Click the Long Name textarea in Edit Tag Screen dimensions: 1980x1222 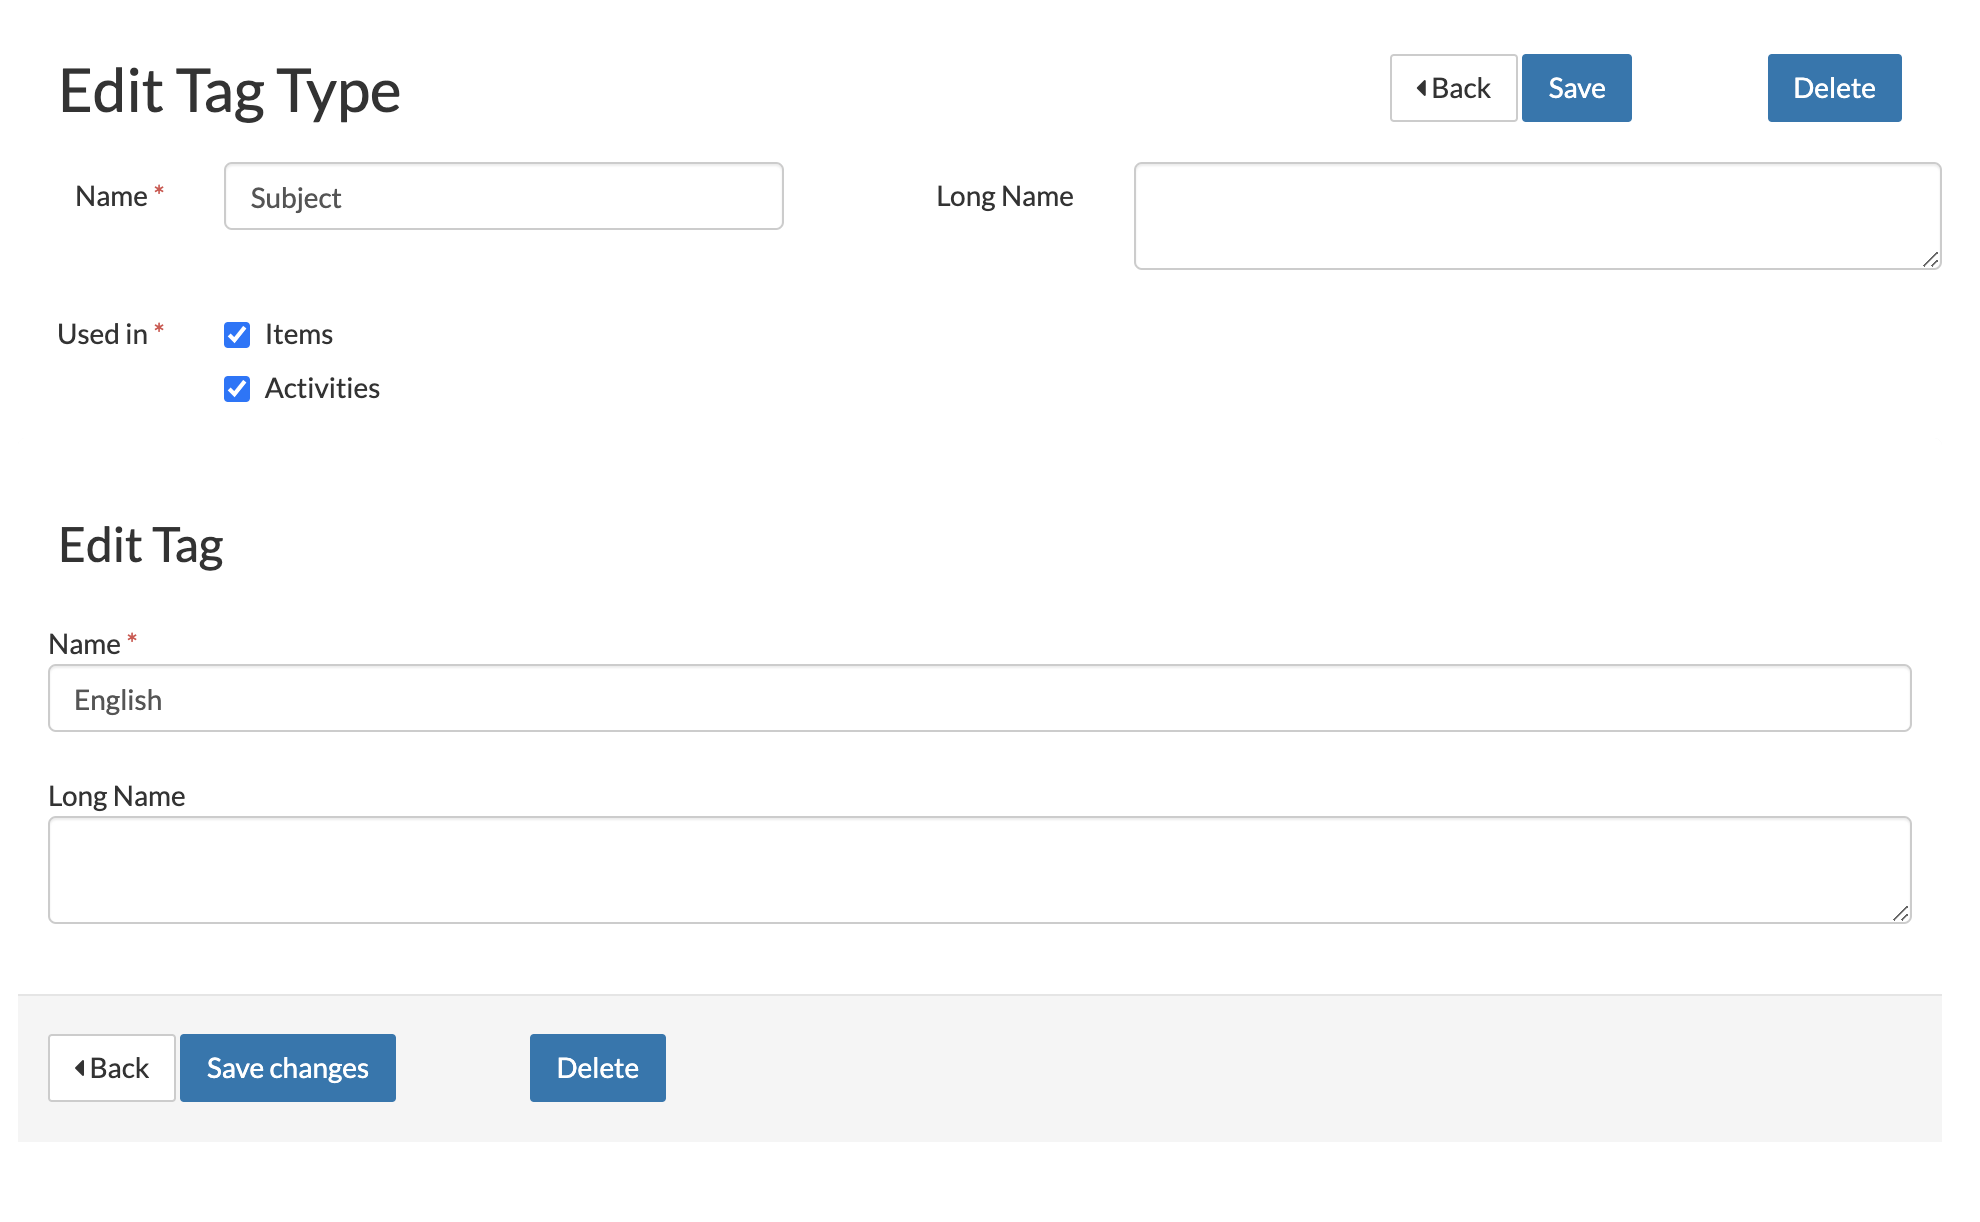coord(980,870)
